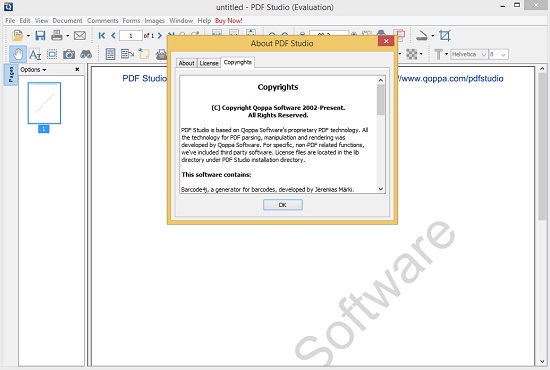Click the Open file folder icon
This screenshot has height=370, width=550.
17,35
